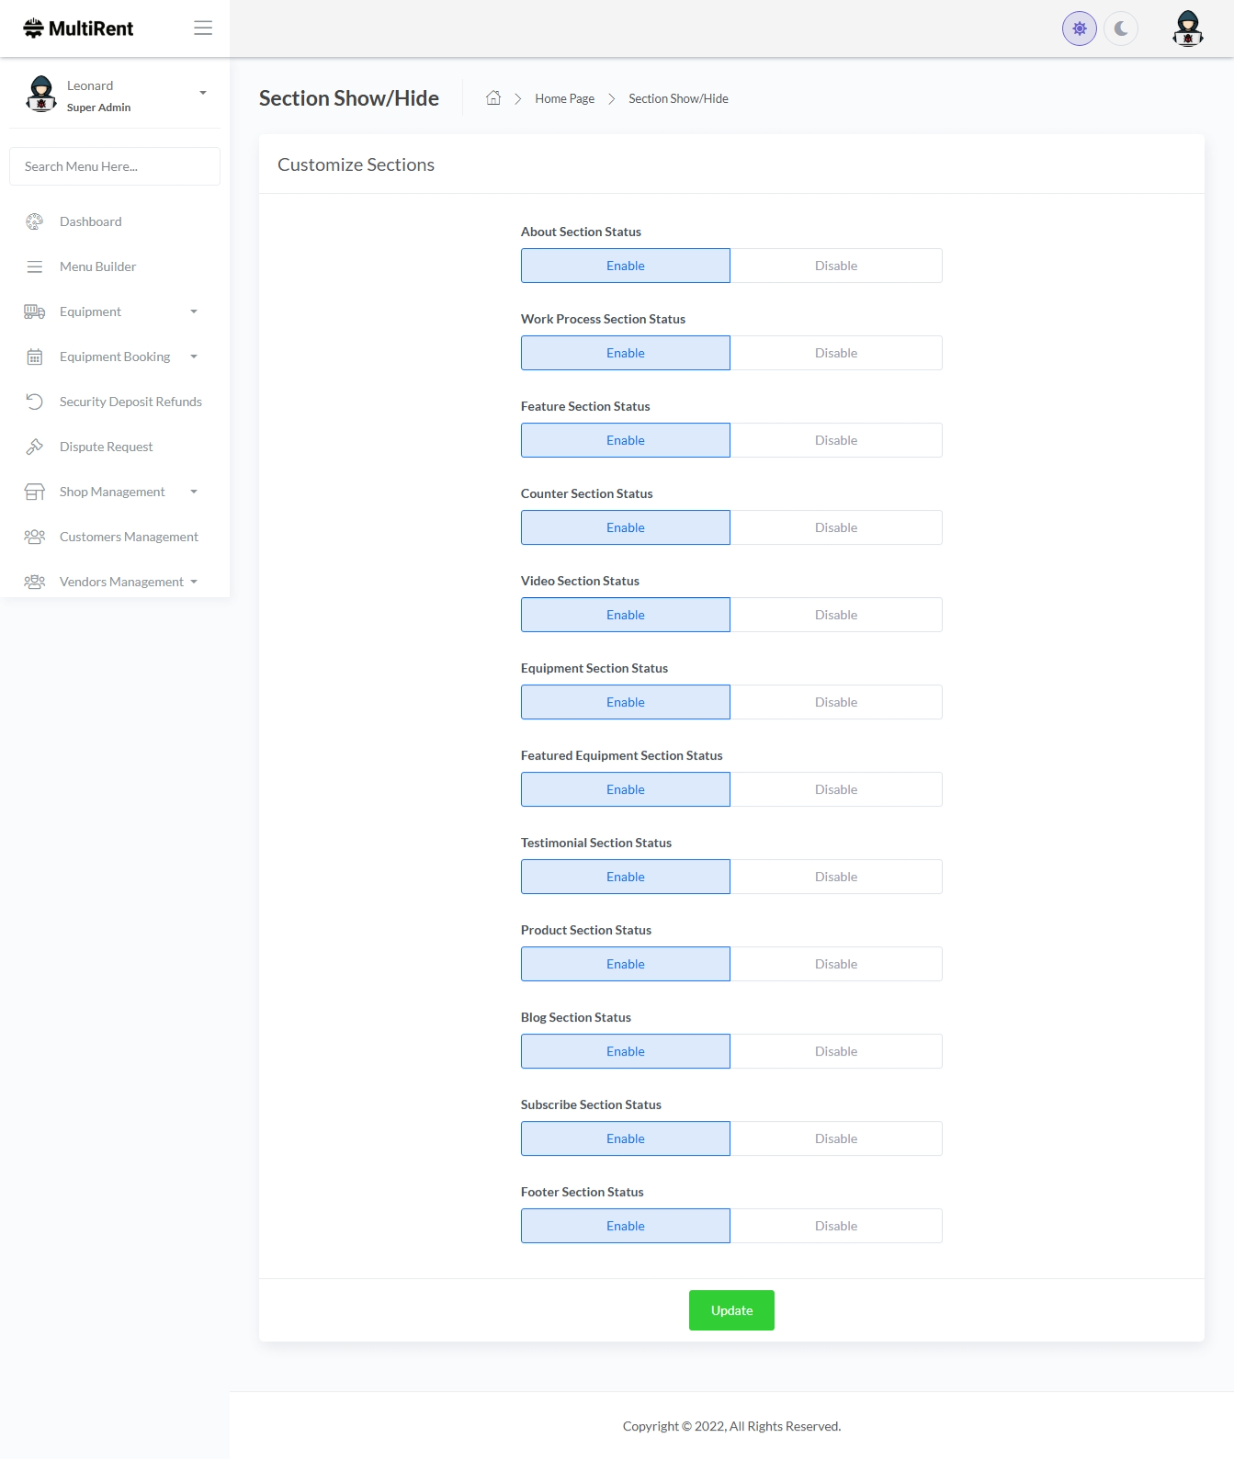The image size is (1234, 1459).
Task: Disable the Blog Section Status
Action: click(835, 1051)
